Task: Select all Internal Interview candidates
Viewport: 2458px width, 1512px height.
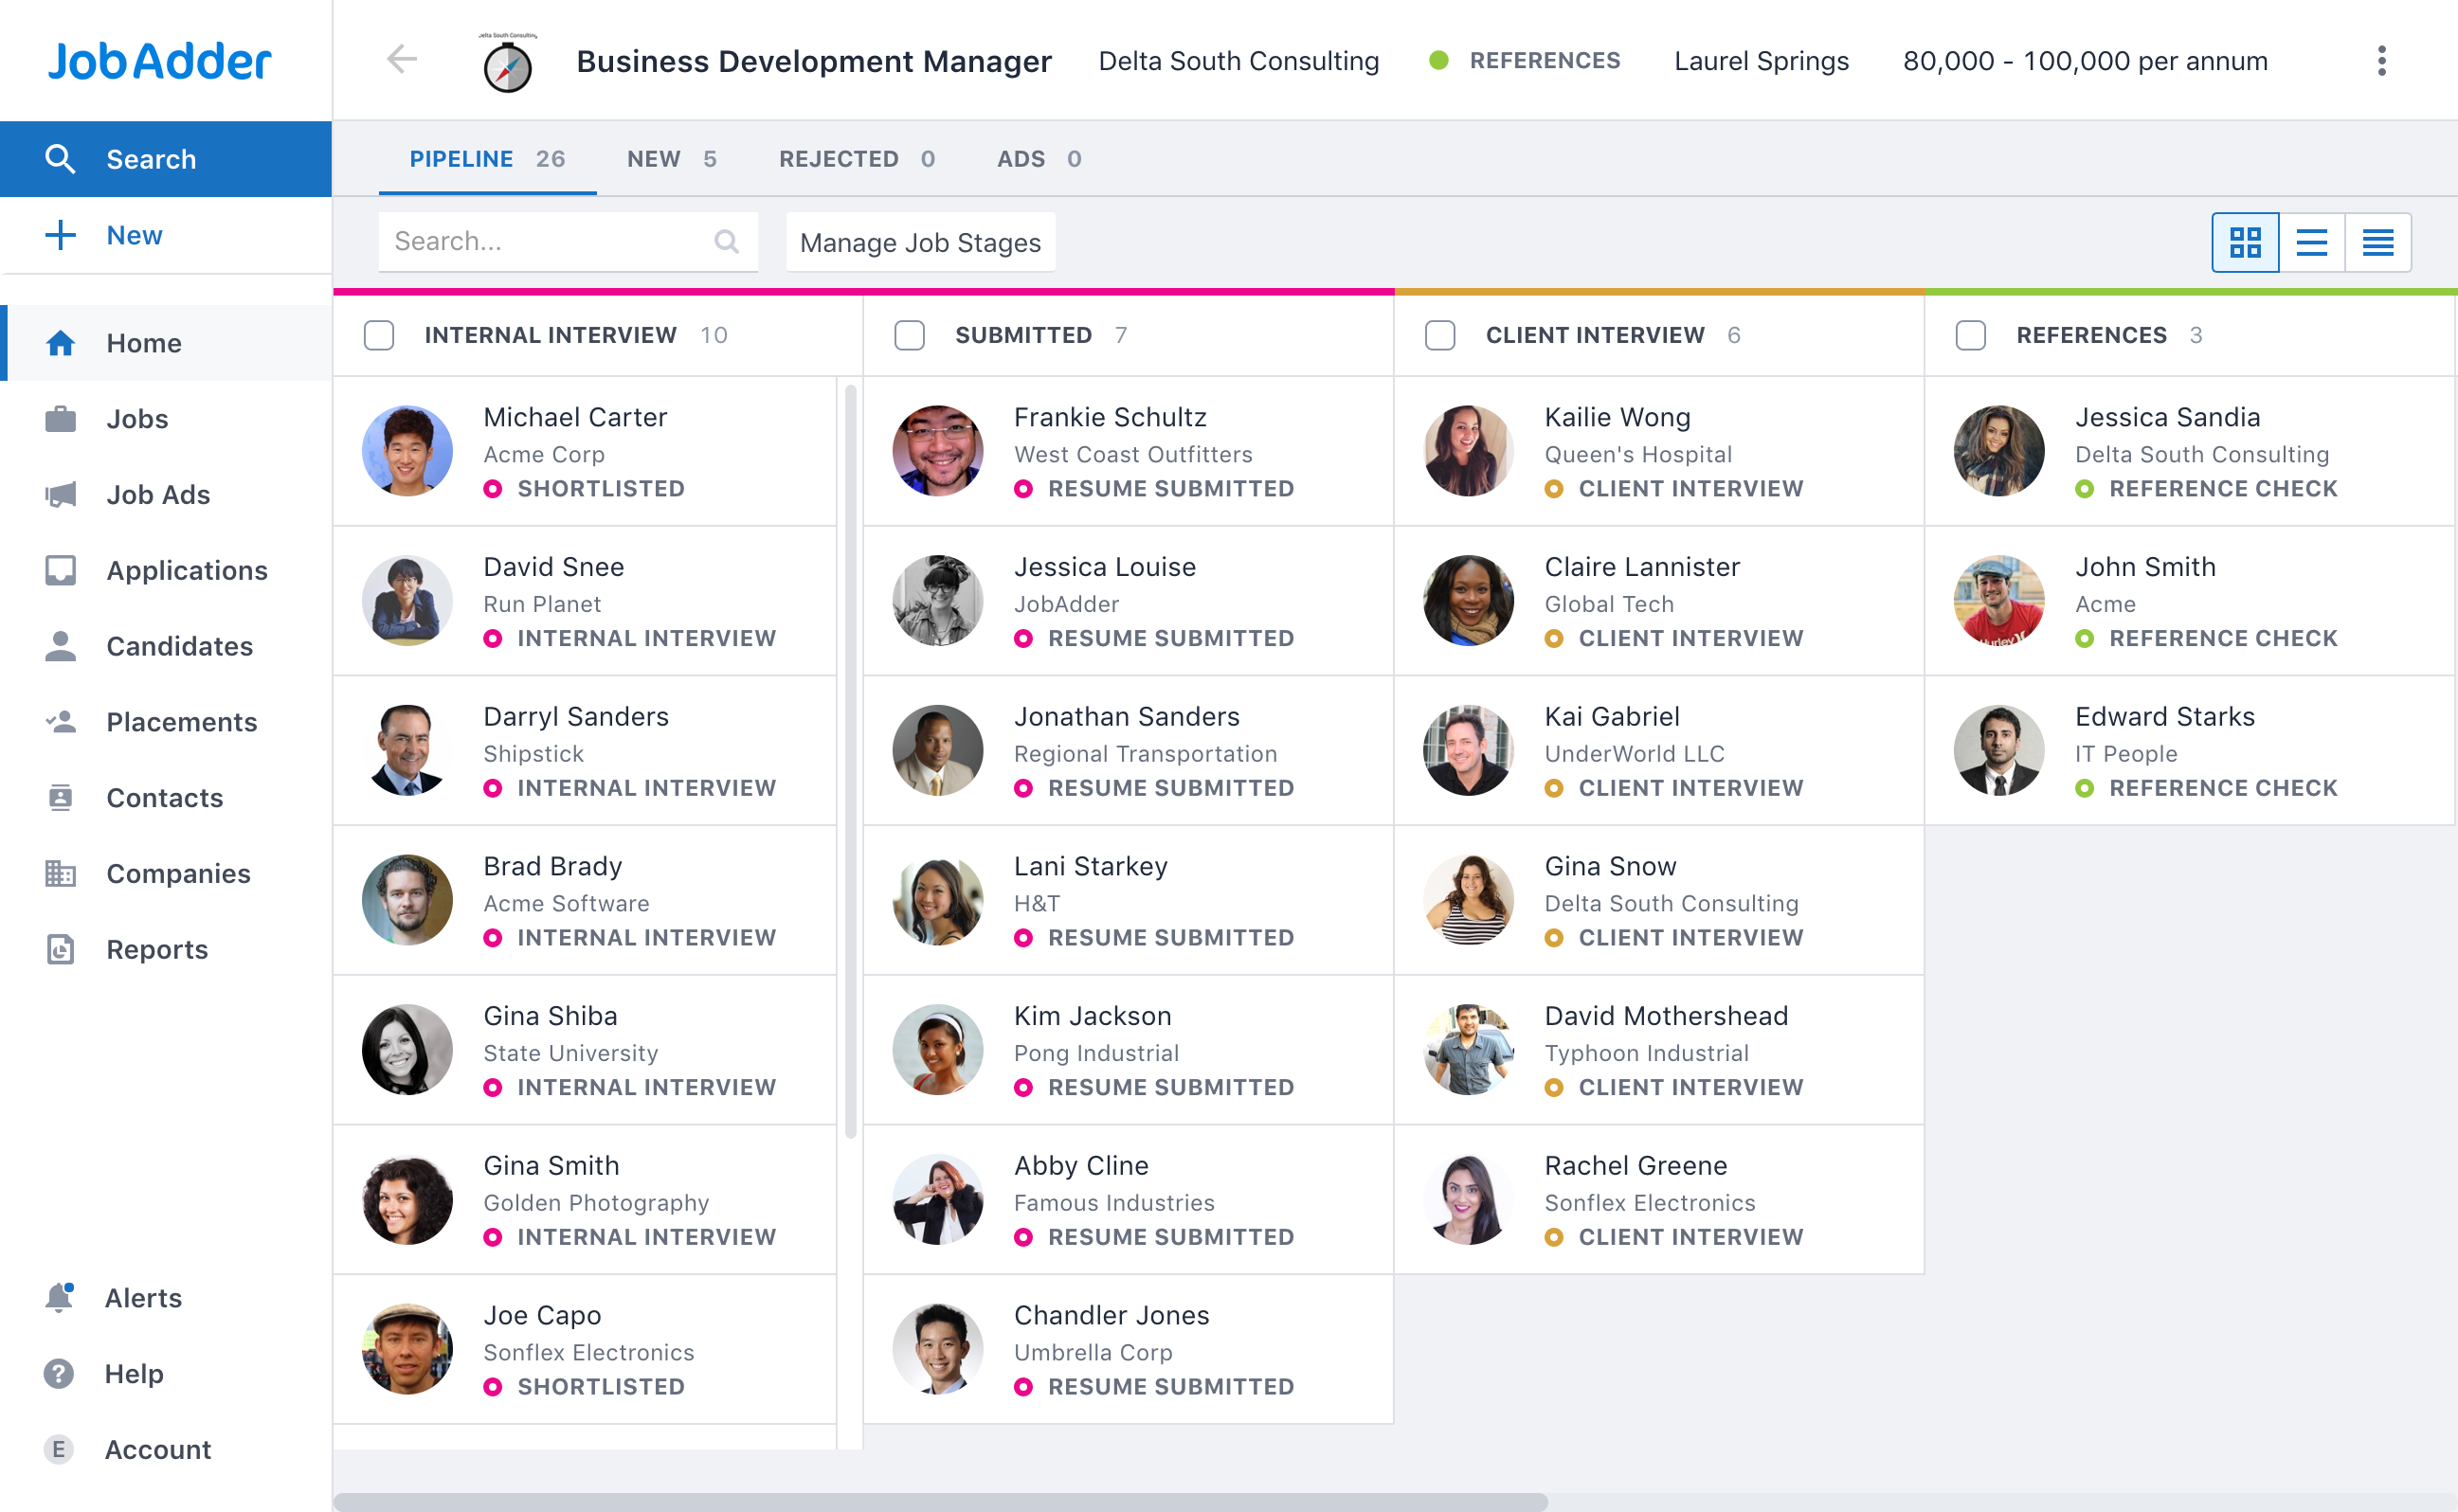Action: pos(379,335)
